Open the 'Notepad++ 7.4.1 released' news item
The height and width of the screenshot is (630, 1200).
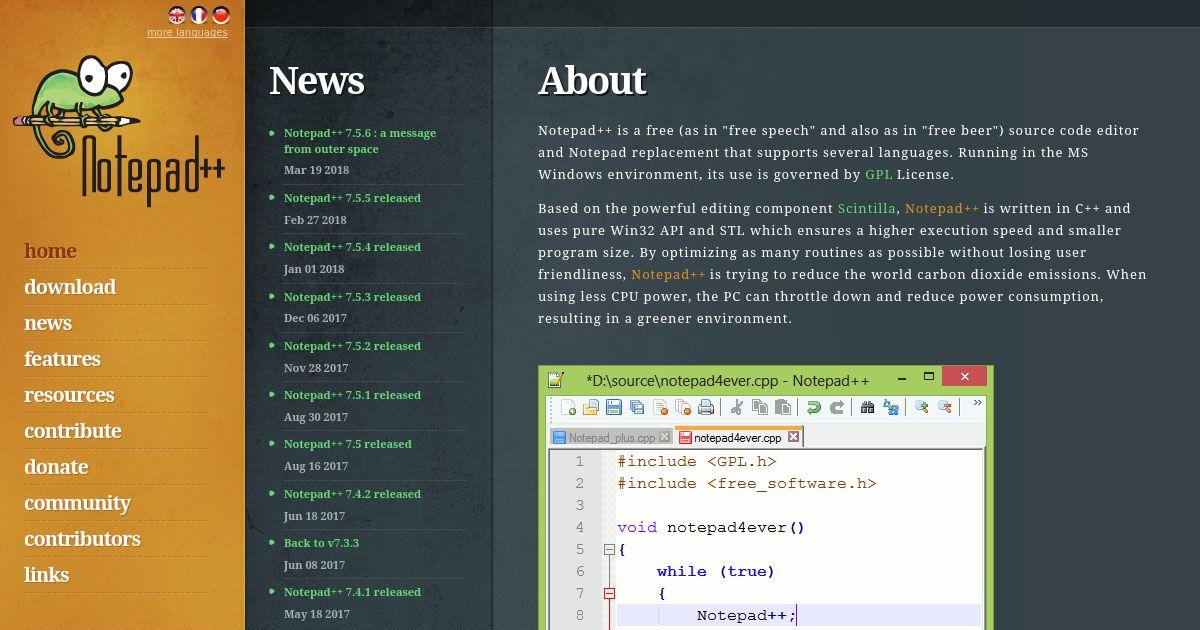point(352,592)
